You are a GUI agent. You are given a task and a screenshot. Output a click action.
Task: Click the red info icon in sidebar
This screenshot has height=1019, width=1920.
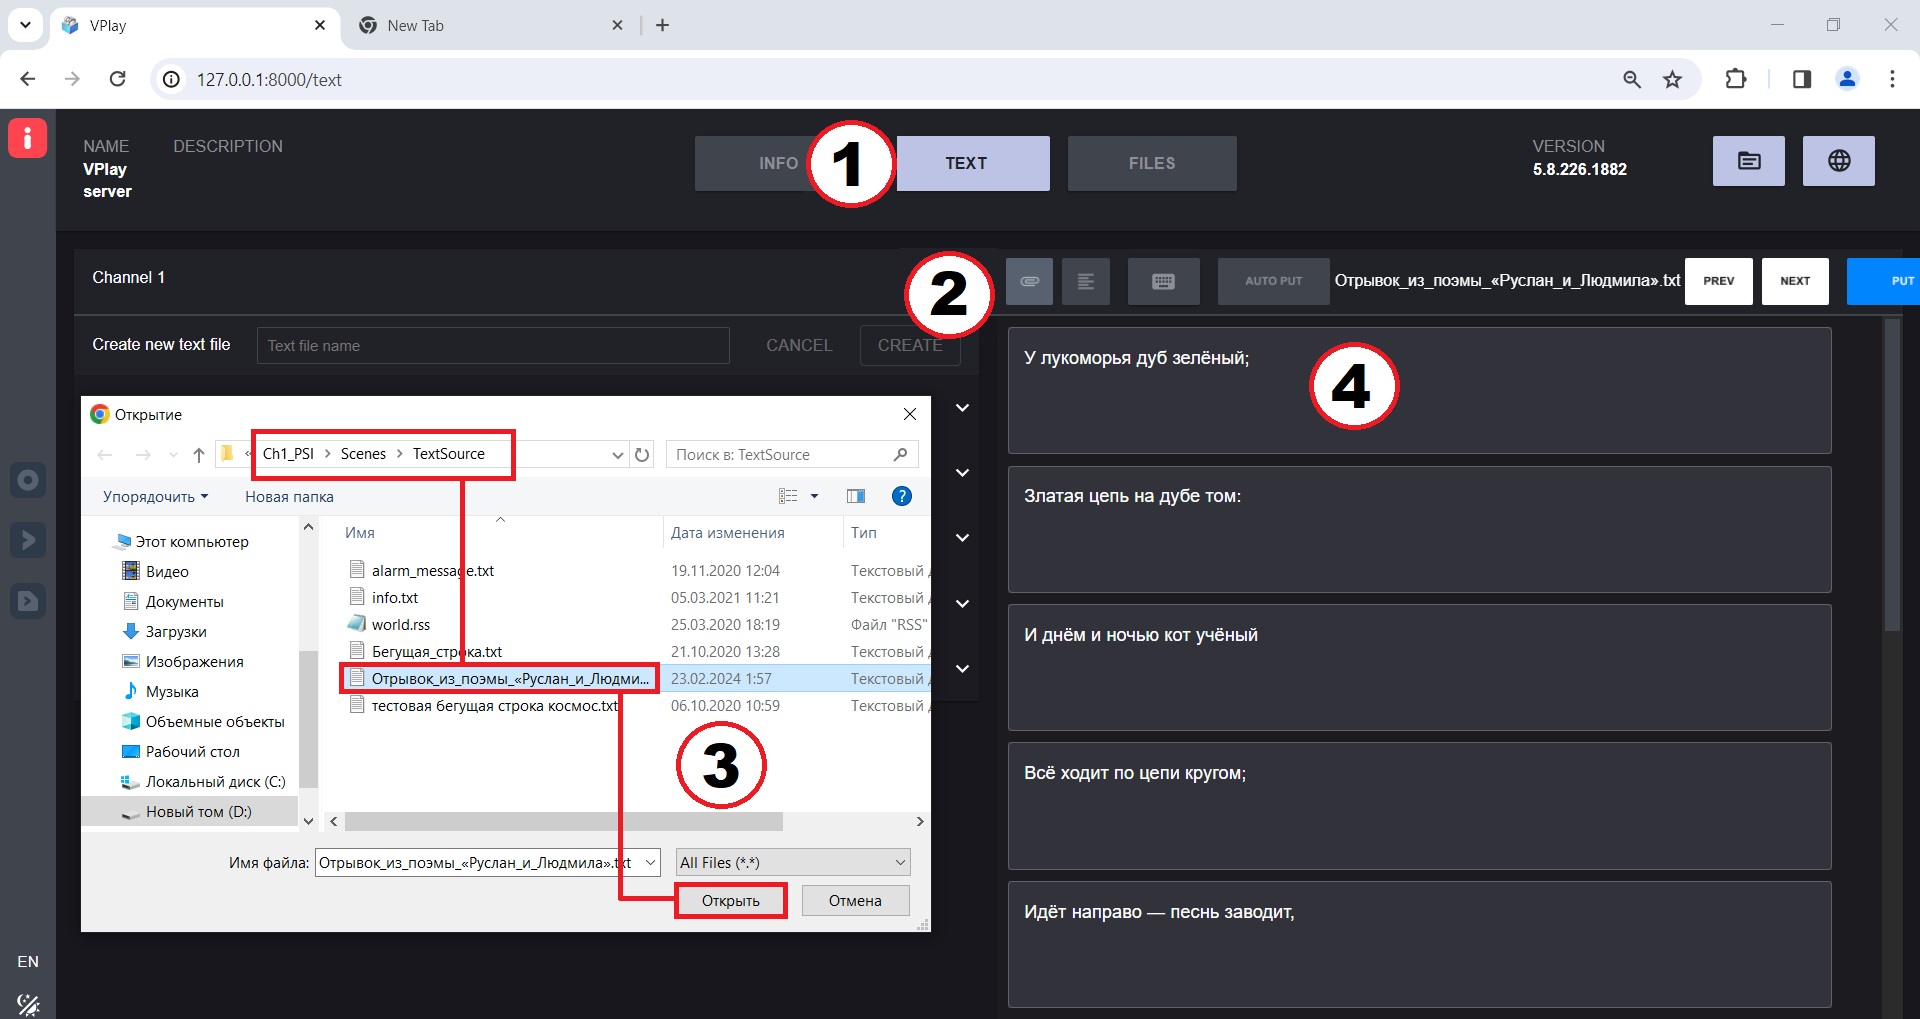click(x=27, y=138)
